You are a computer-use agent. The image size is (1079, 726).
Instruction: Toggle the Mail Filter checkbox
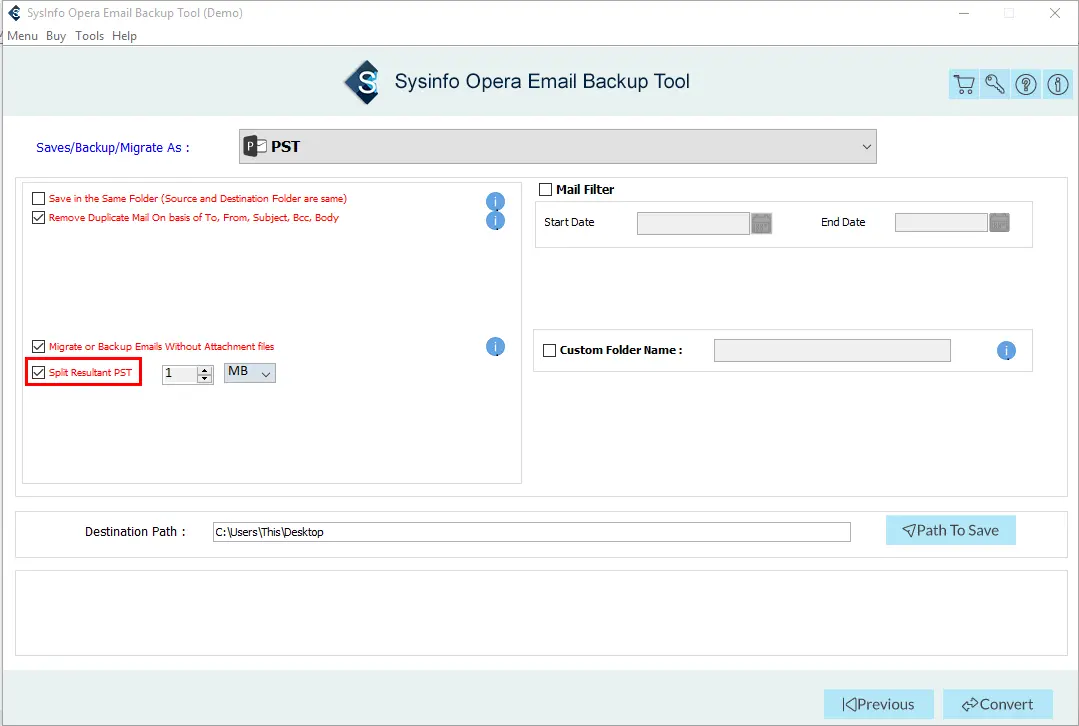coord(546,190)
